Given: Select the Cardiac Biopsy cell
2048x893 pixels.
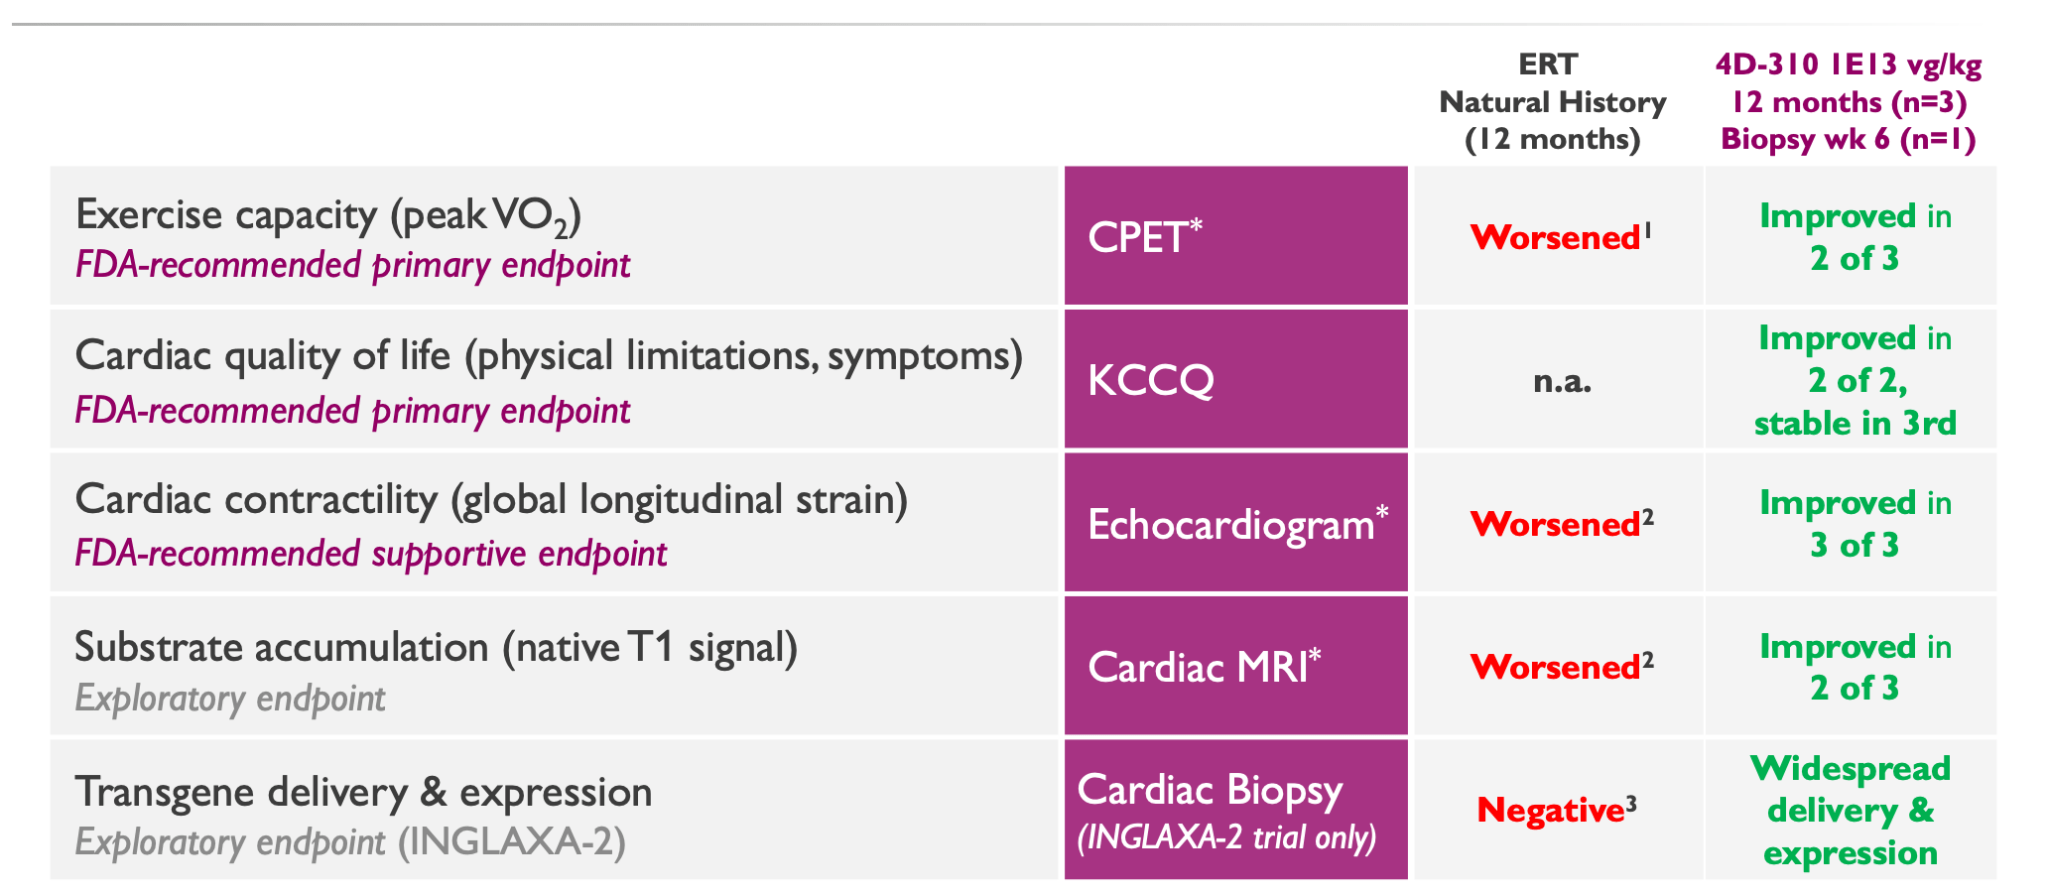Looking at the screenshot, I should 1235,810.
